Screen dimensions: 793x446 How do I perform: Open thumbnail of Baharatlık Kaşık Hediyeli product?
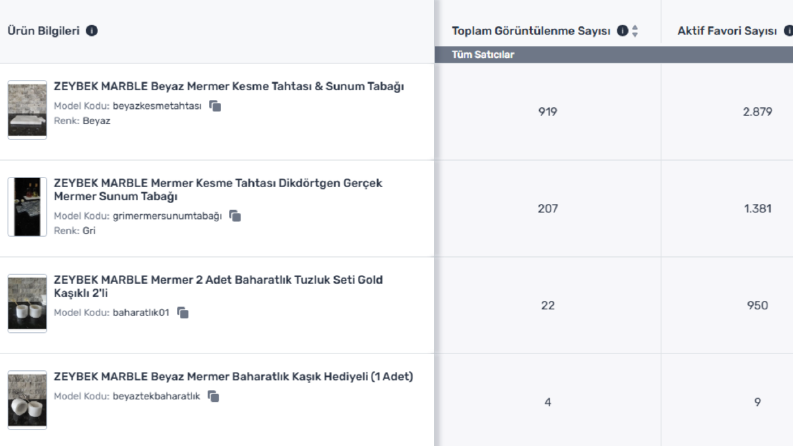[x=27, y=400]
